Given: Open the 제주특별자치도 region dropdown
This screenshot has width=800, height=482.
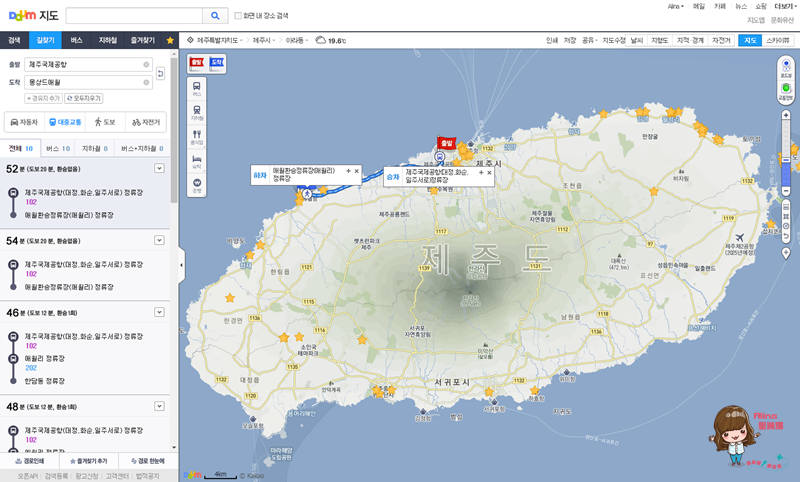Looking at the screenshot, I should pyautogui.click(x=219, y=40).
